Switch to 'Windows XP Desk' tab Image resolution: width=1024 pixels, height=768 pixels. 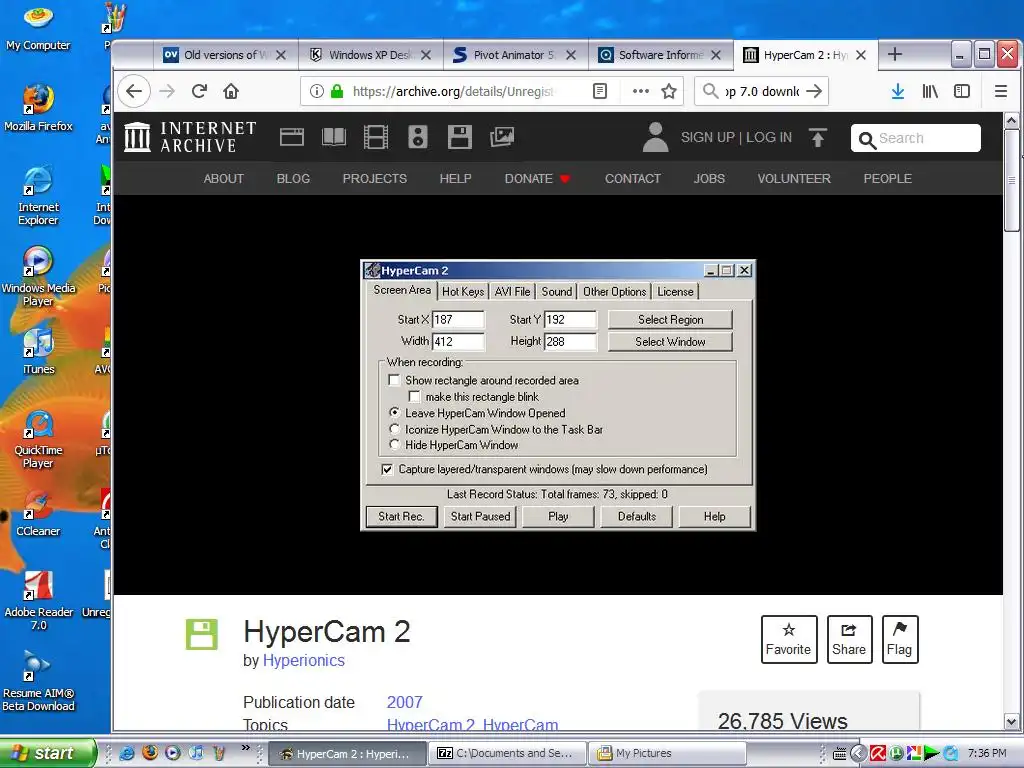click(x=371, y=55)
